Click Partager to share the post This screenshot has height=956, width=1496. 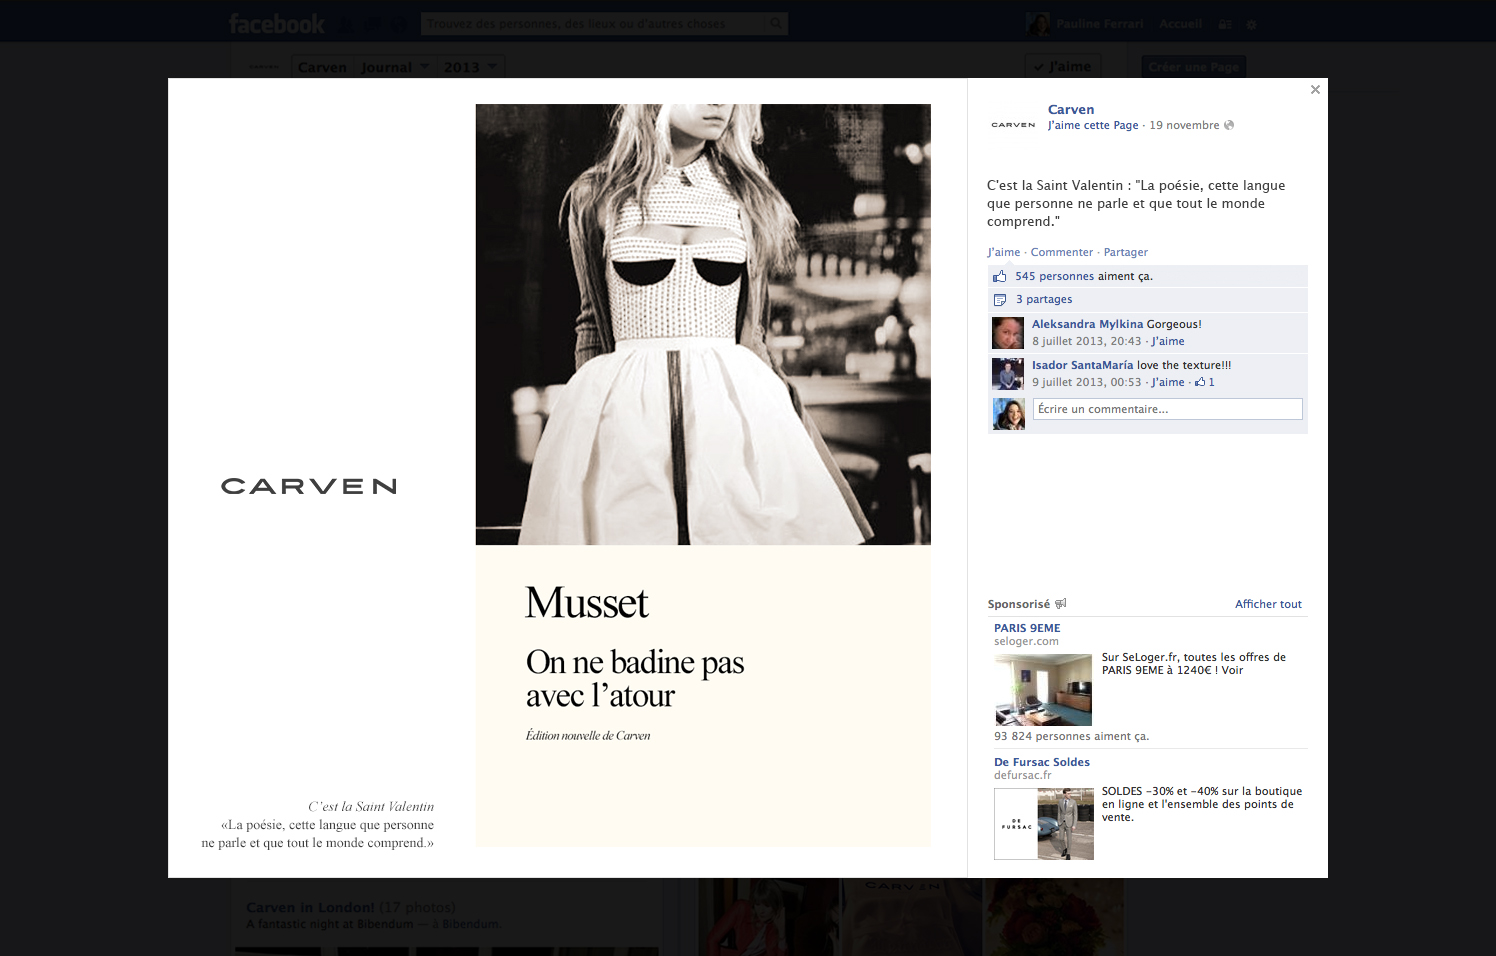click(1125, 252)
